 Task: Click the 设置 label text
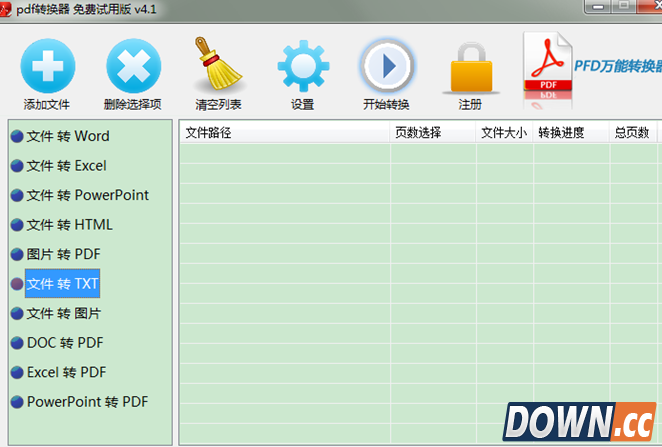(303, 104)
